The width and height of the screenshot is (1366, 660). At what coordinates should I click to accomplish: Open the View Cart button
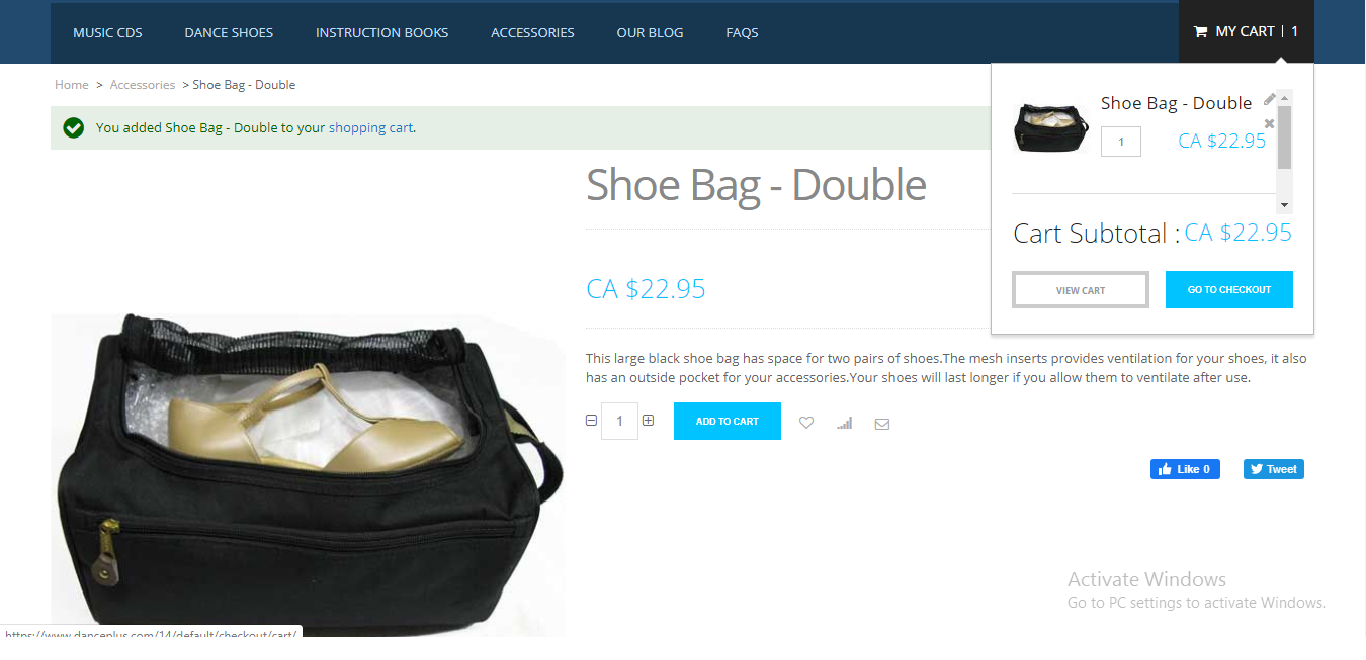[1080, 290]
